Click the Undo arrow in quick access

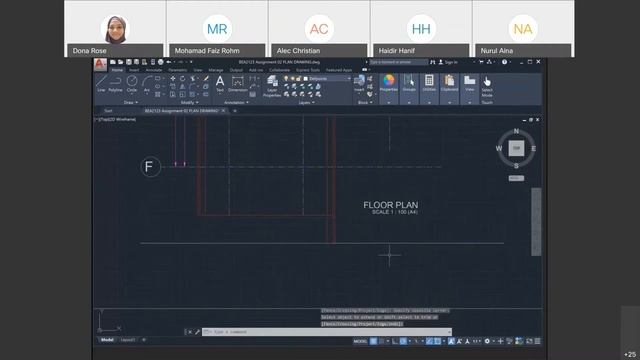tap(169, 62)
